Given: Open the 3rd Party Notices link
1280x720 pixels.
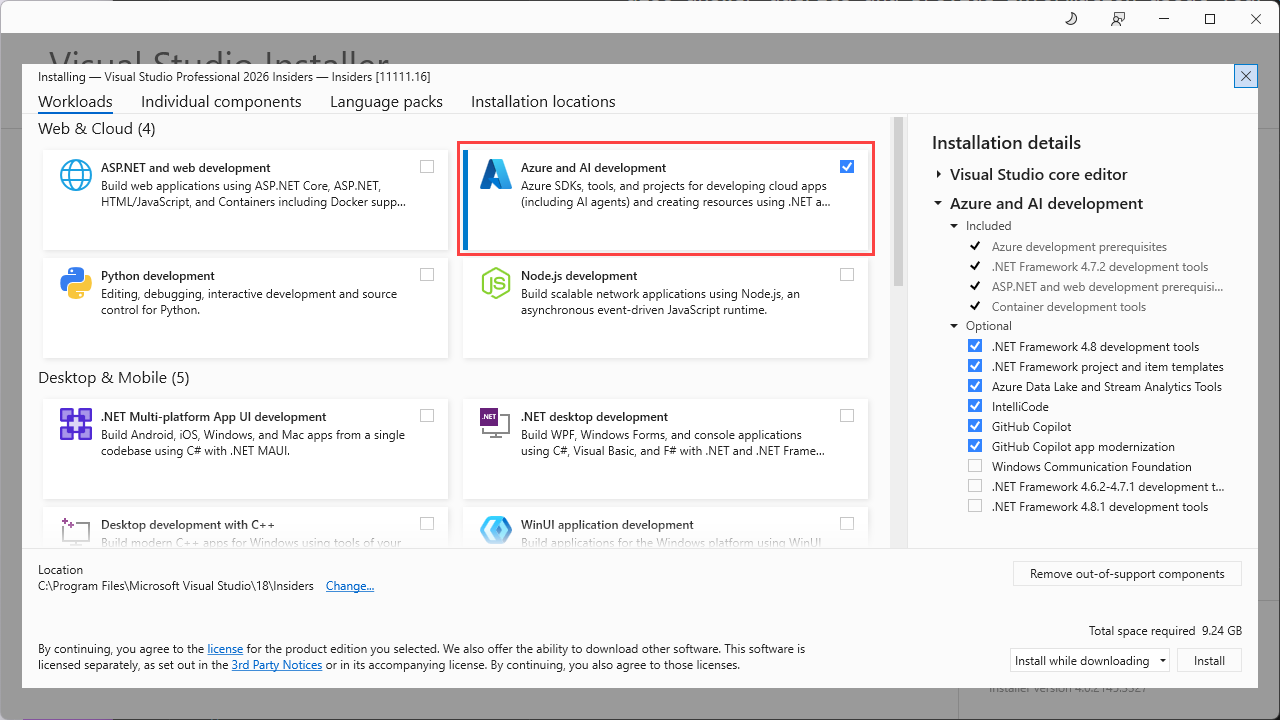Looking at the screenshot, I should point(276,665).
